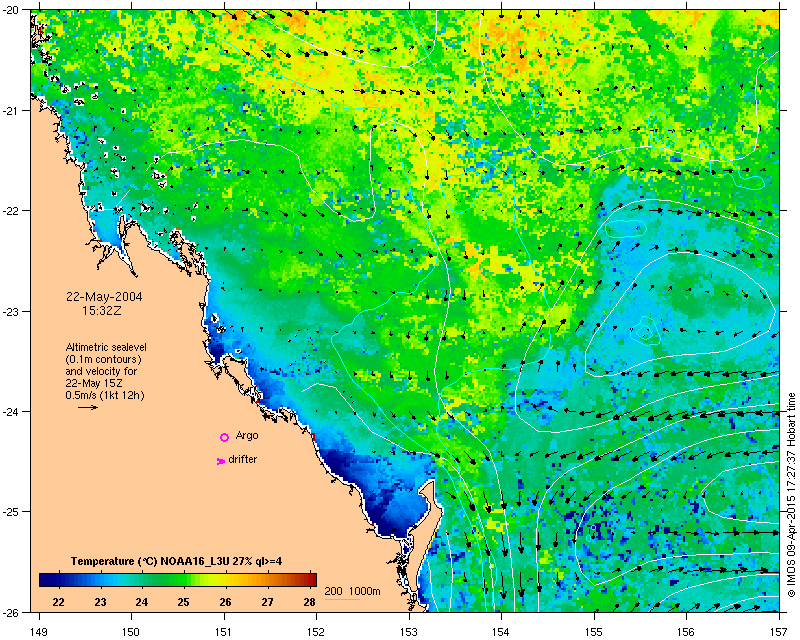Click the magenta drifter marker symbol

[221, 461]
